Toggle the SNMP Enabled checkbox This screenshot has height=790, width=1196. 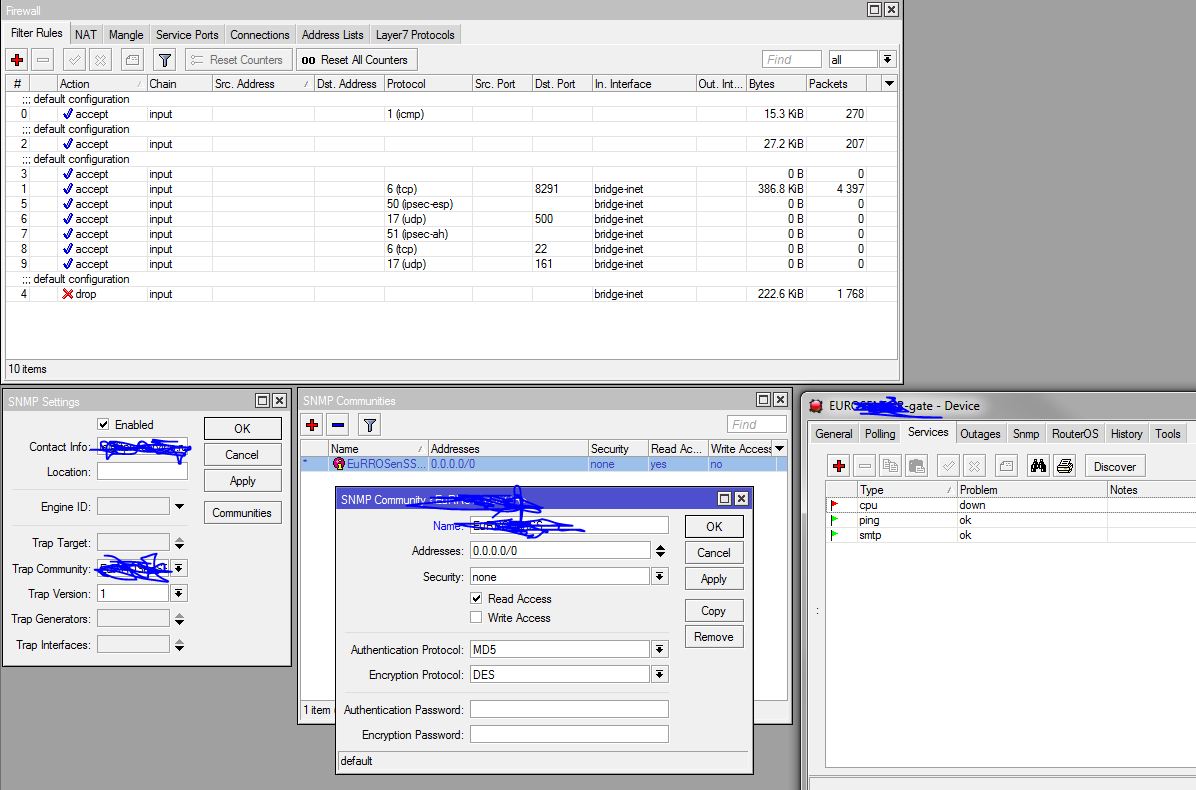coord(103,425)
